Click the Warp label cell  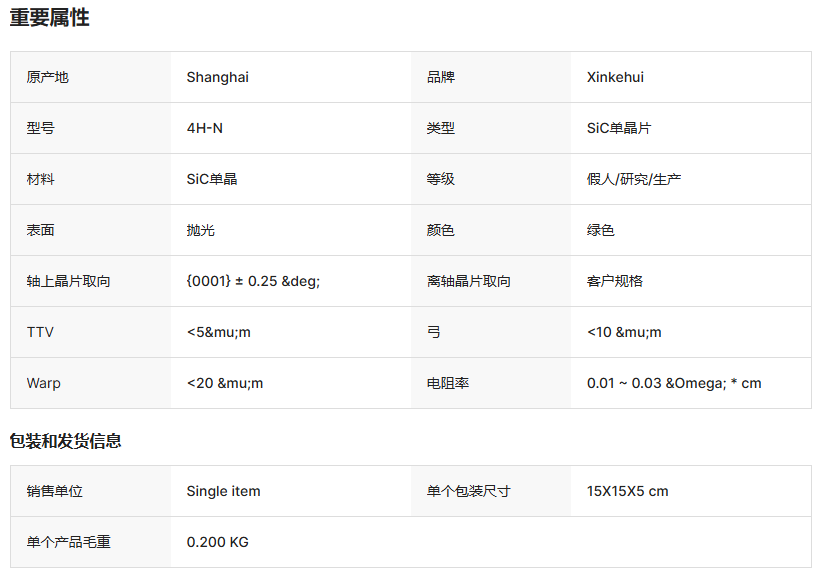pos(90,383)
